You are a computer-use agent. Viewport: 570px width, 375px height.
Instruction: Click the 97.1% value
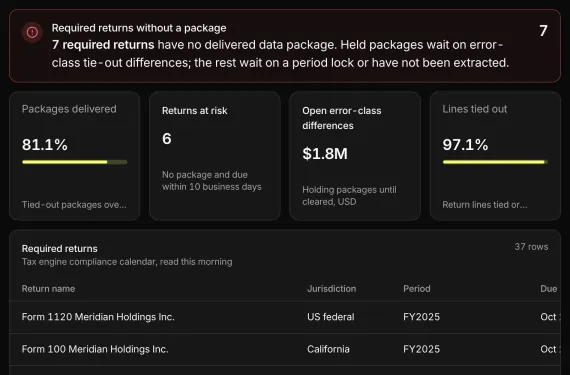(465, 145)
